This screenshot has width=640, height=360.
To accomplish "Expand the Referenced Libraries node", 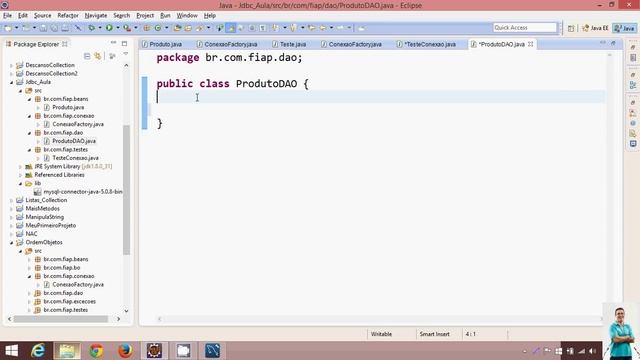I will [20, 175].
